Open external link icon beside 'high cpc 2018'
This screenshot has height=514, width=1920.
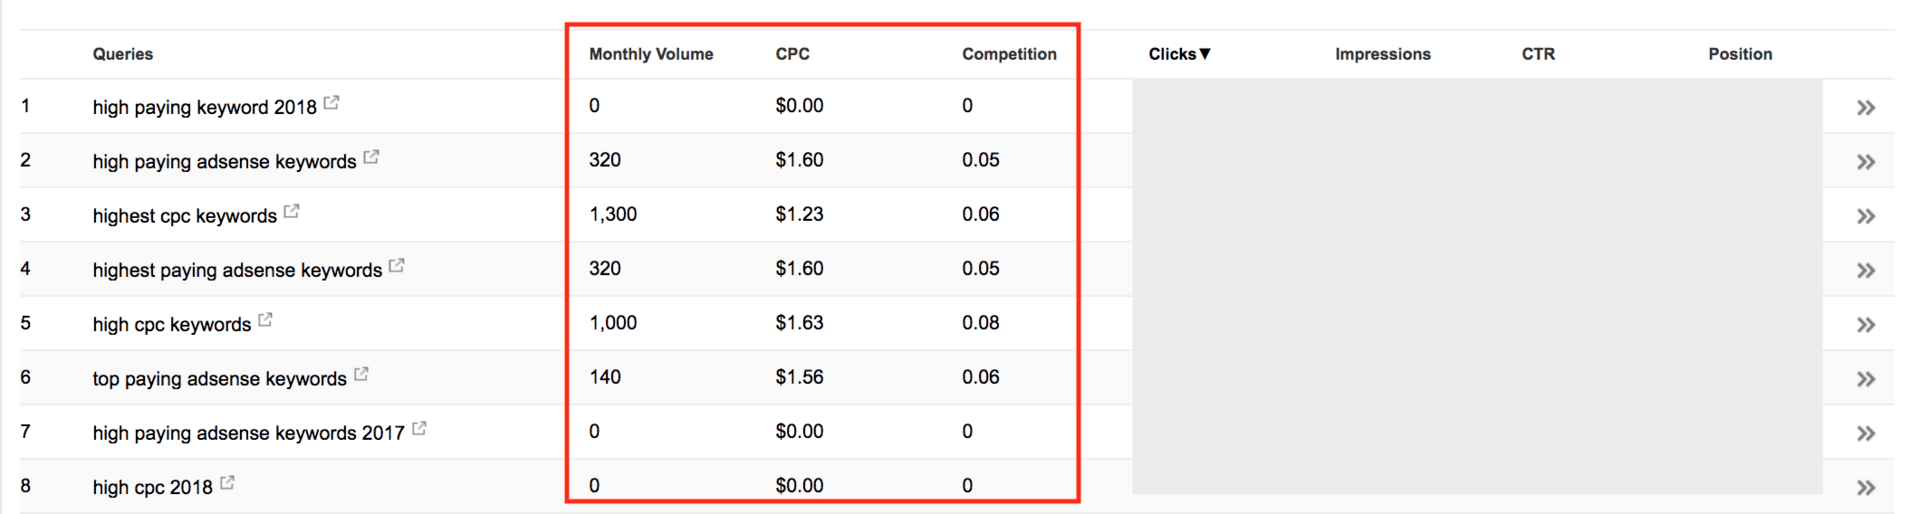coord(228,482)
